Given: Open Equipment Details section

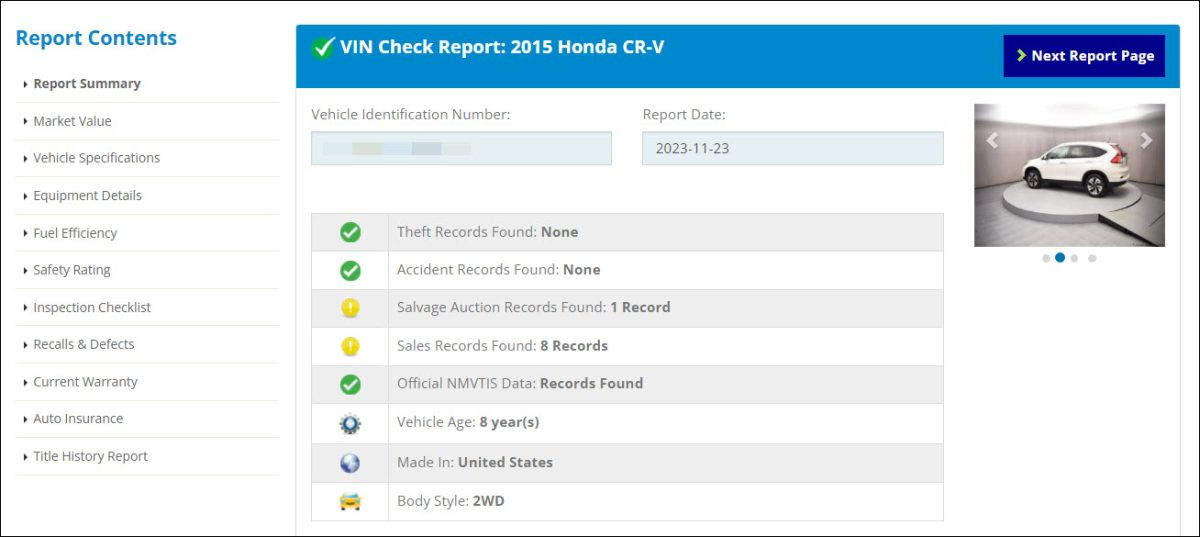Looking at the screenshot, I should pos(87,196).
